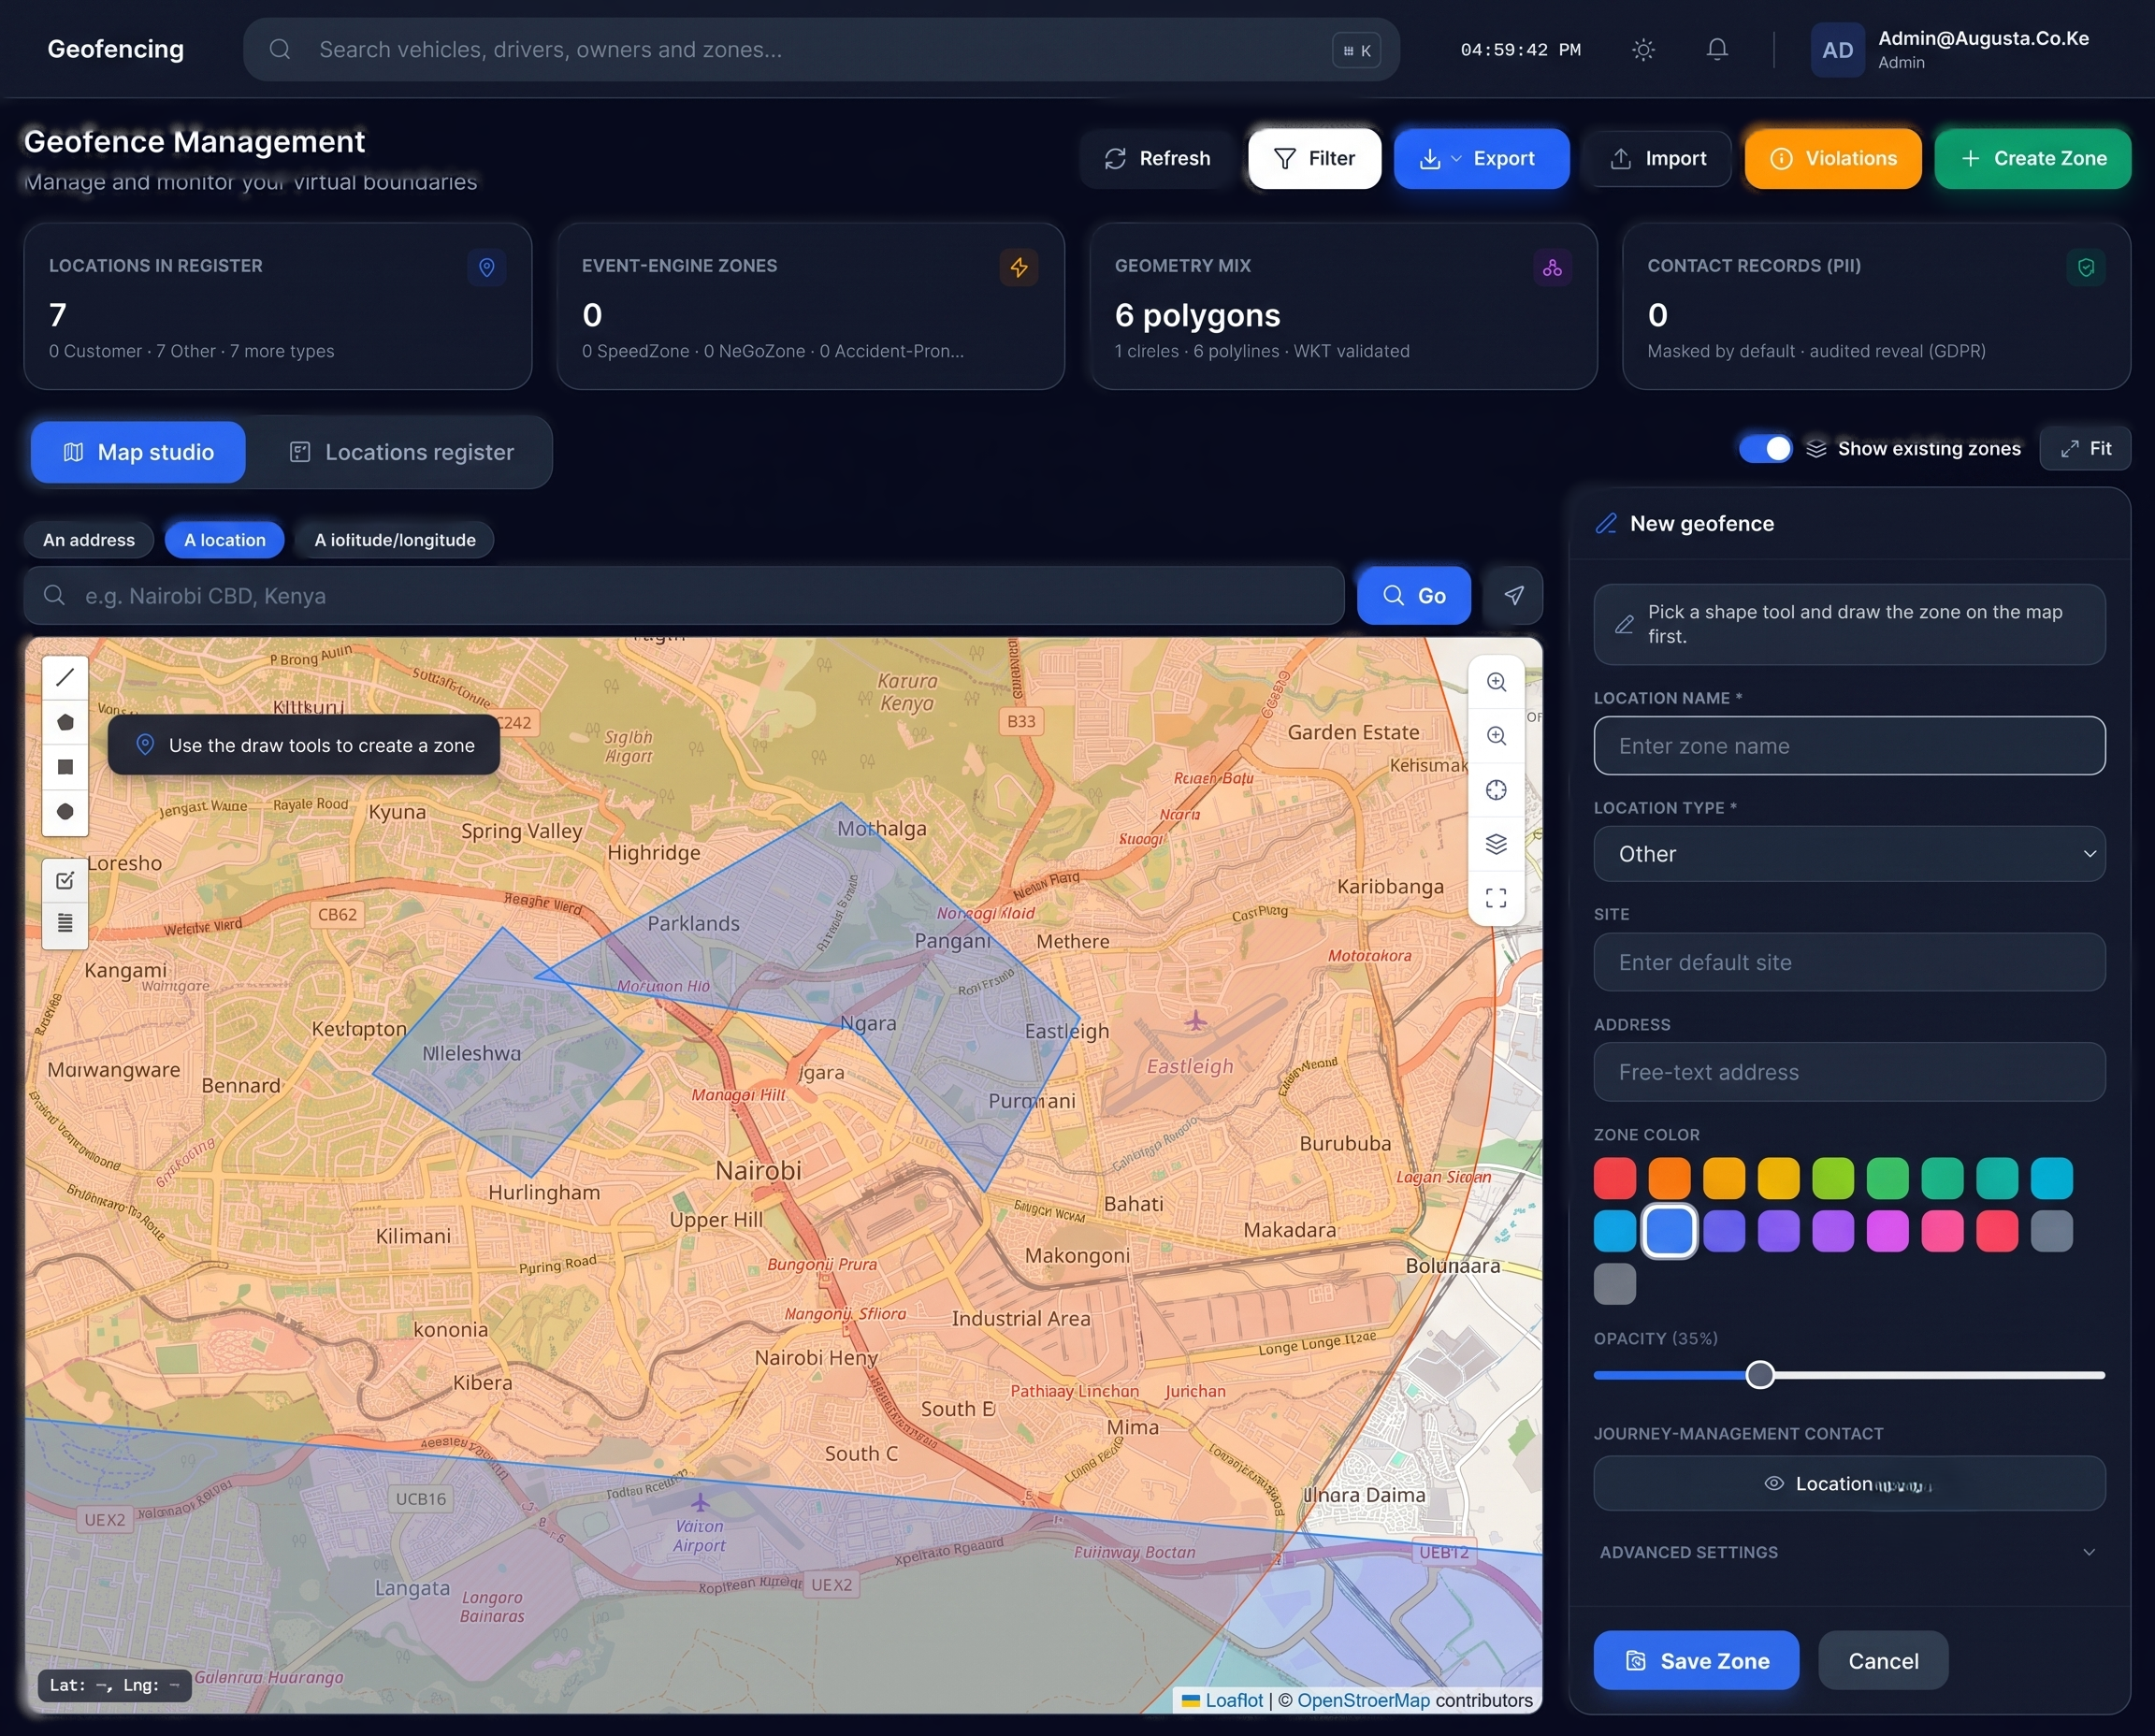Image resolution: width=2155 pixels, height=1736 pixels.
Task: Focus the top vehicles and drivers search field
Action: pyautogui.click(x=821, y=49)
